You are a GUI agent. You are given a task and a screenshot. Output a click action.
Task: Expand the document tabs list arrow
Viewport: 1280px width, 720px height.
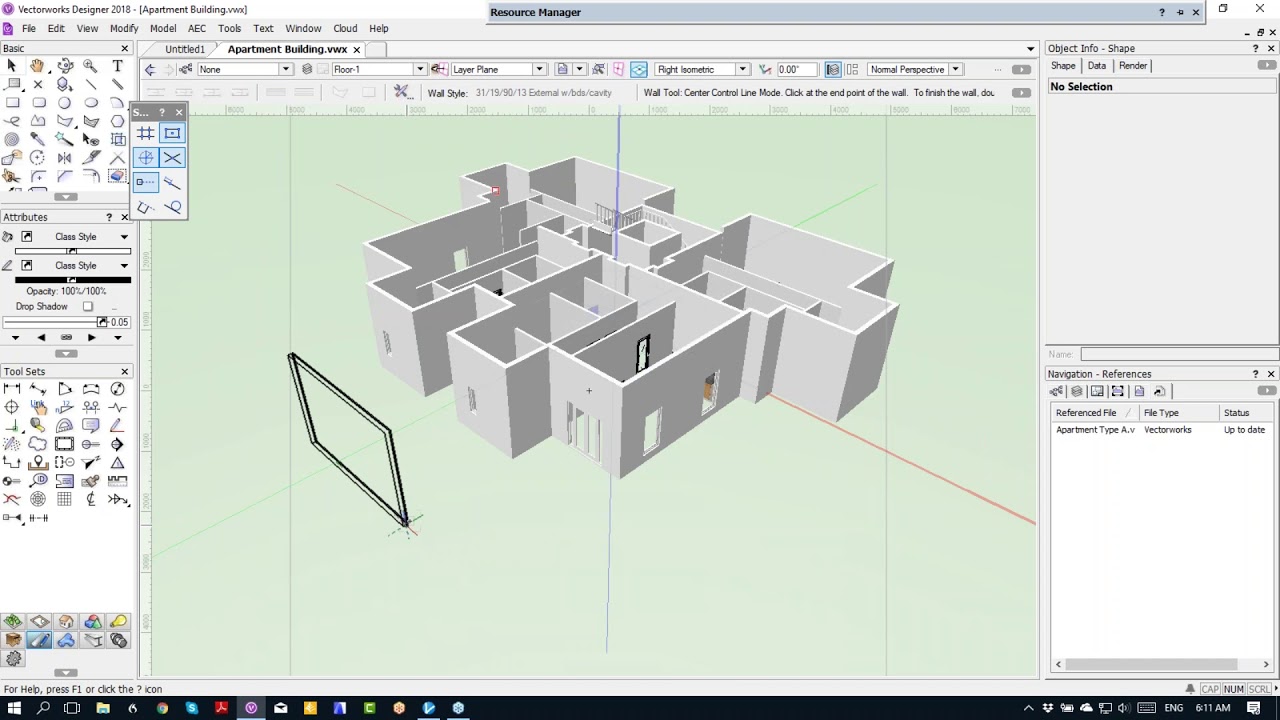tap(1030, 49)
